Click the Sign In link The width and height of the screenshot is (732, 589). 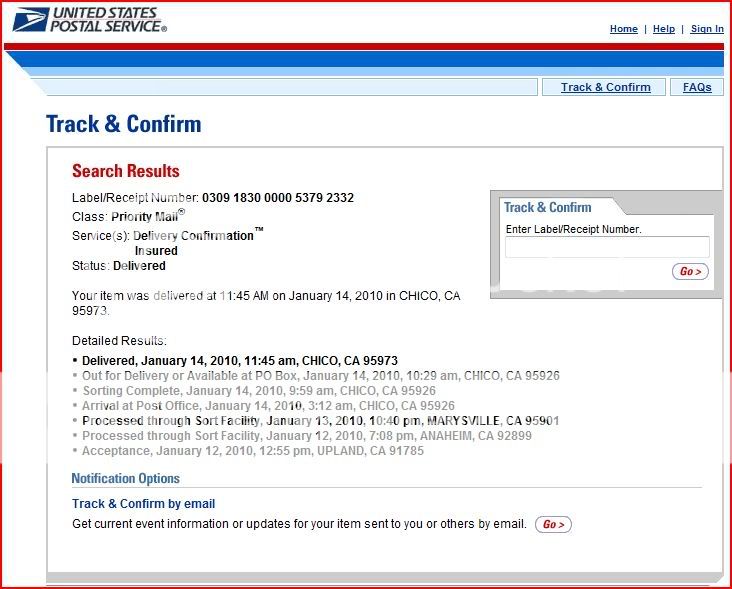707,29
